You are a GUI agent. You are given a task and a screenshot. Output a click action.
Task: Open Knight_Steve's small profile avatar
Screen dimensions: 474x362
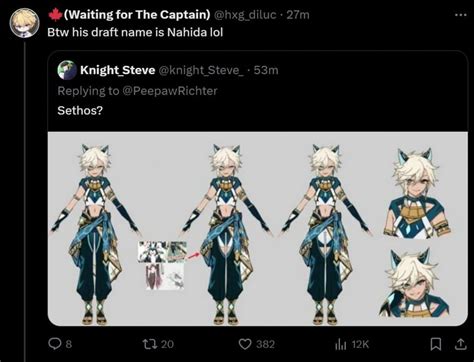click(67, 70)
